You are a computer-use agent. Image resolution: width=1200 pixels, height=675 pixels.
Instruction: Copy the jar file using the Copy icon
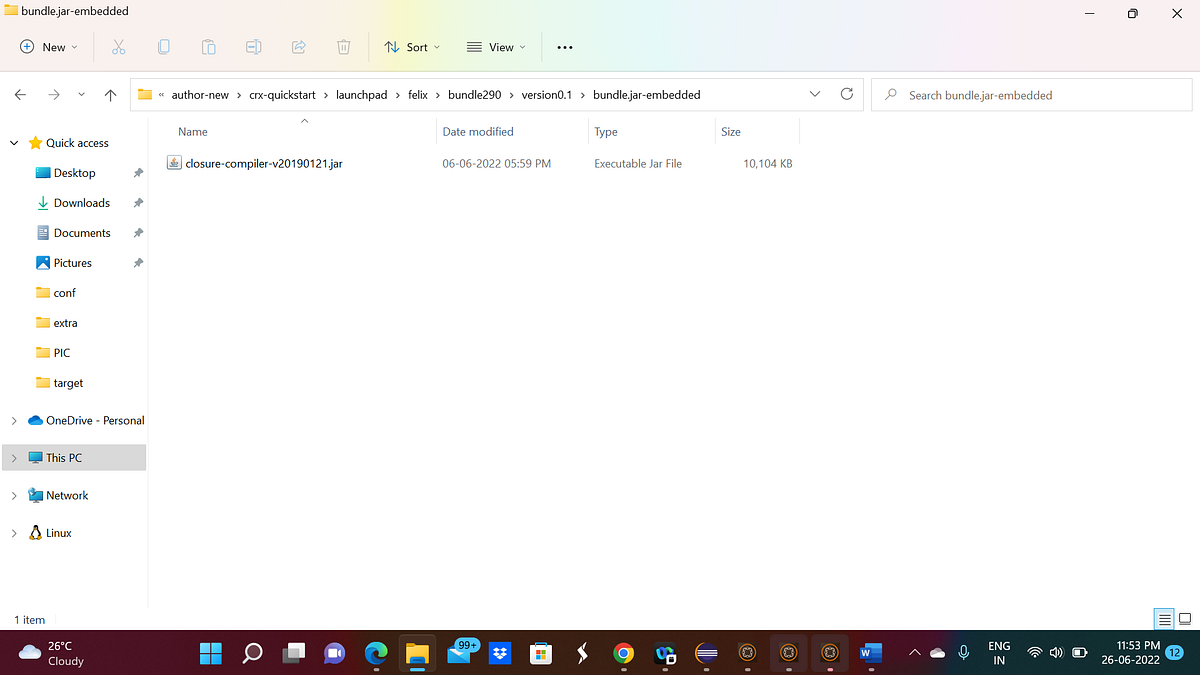coord(163,47)
